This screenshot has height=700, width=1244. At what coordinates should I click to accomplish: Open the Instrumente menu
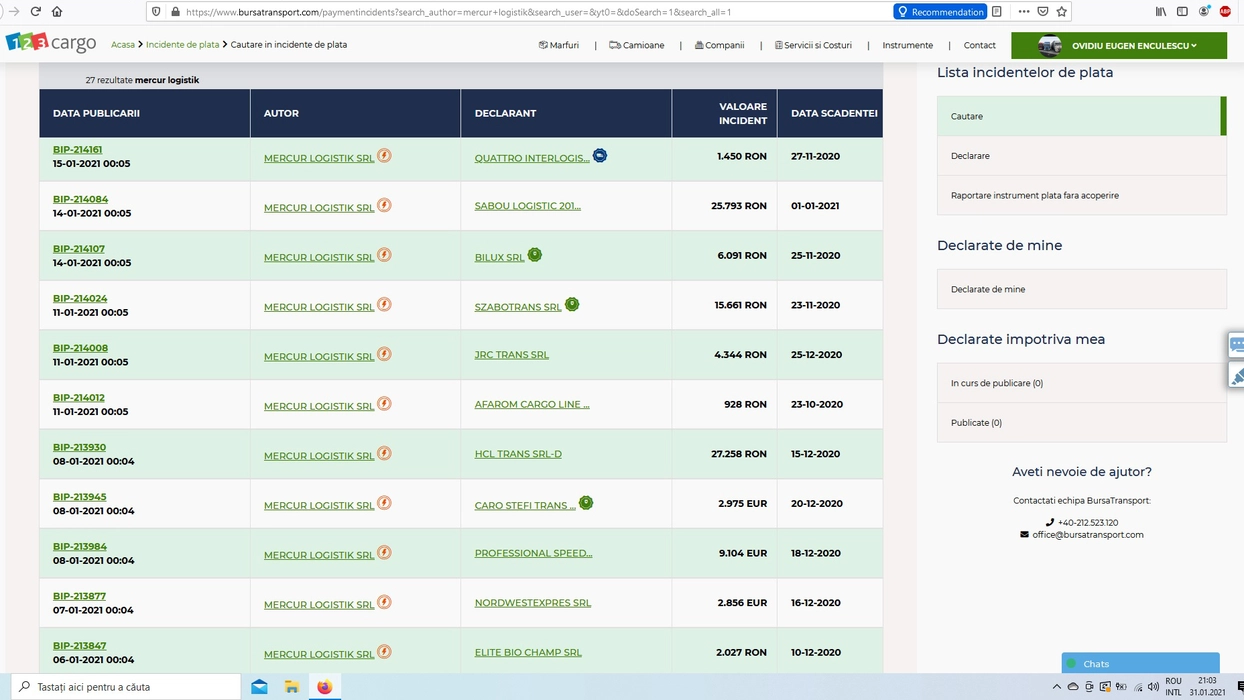pos(908,45)
